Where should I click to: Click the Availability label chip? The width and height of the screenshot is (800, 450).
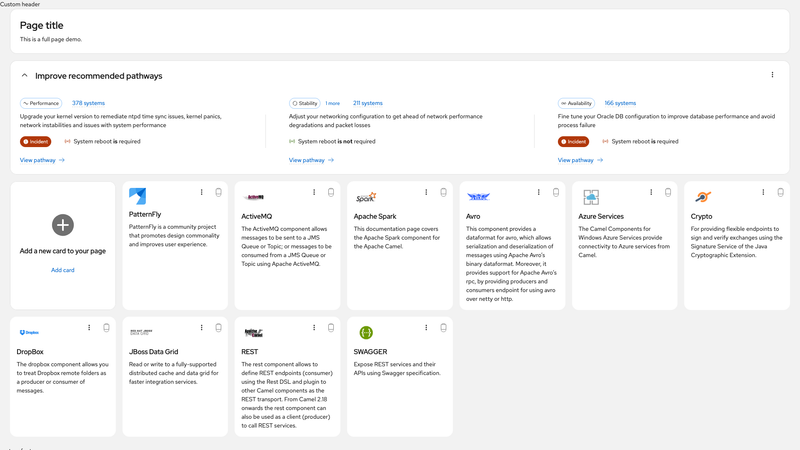577,103
